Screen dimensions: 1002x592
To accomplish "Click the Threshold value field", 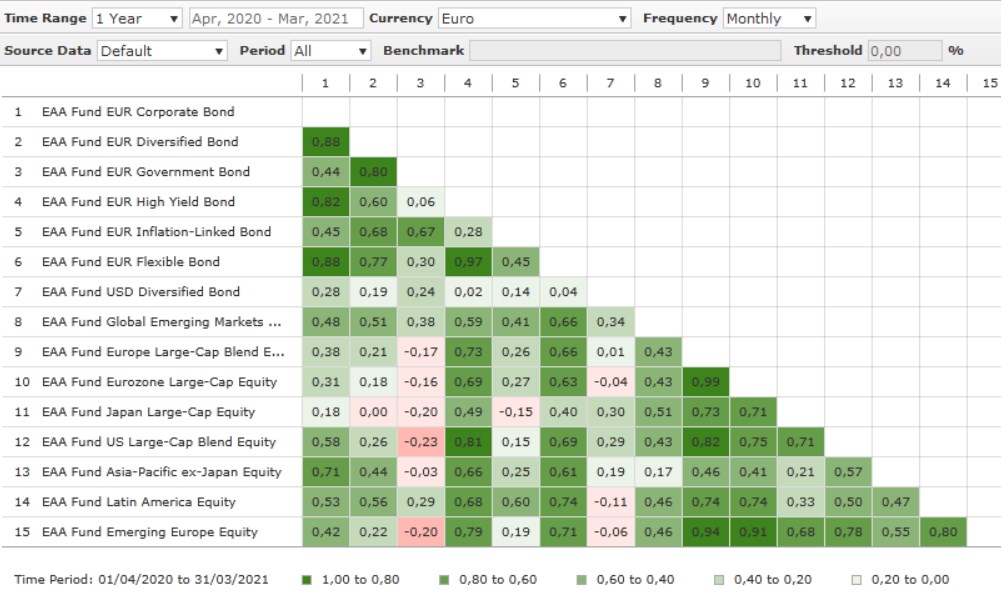I will coord(904,50).
